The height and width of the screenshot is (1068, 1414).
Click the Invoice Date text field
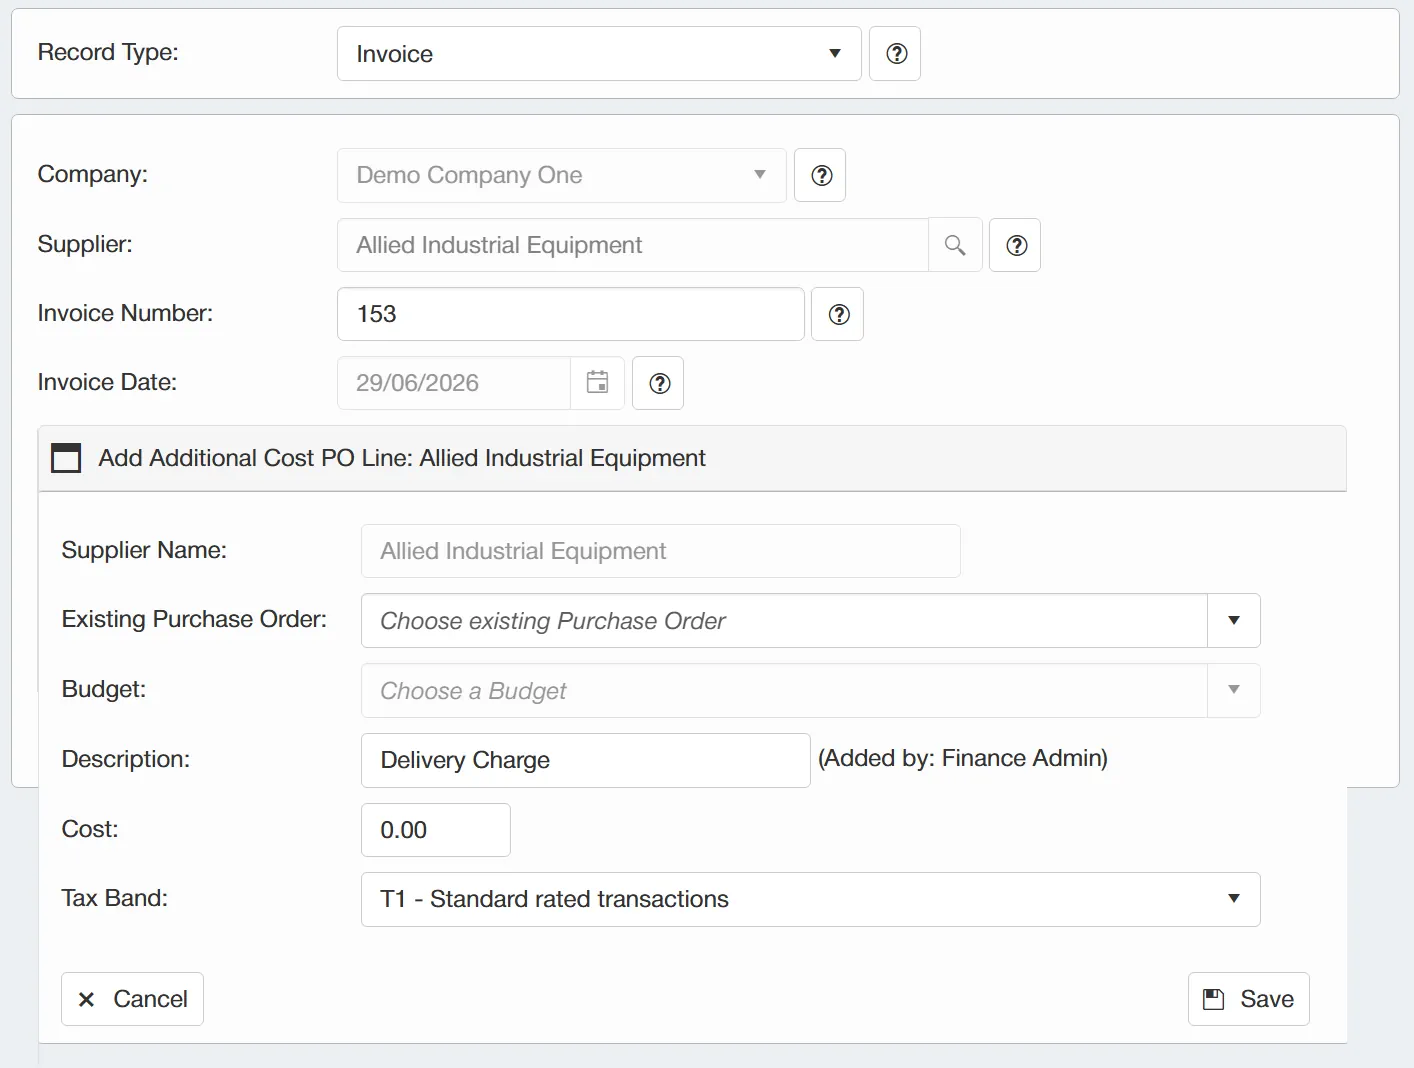[x=454, y=383]
